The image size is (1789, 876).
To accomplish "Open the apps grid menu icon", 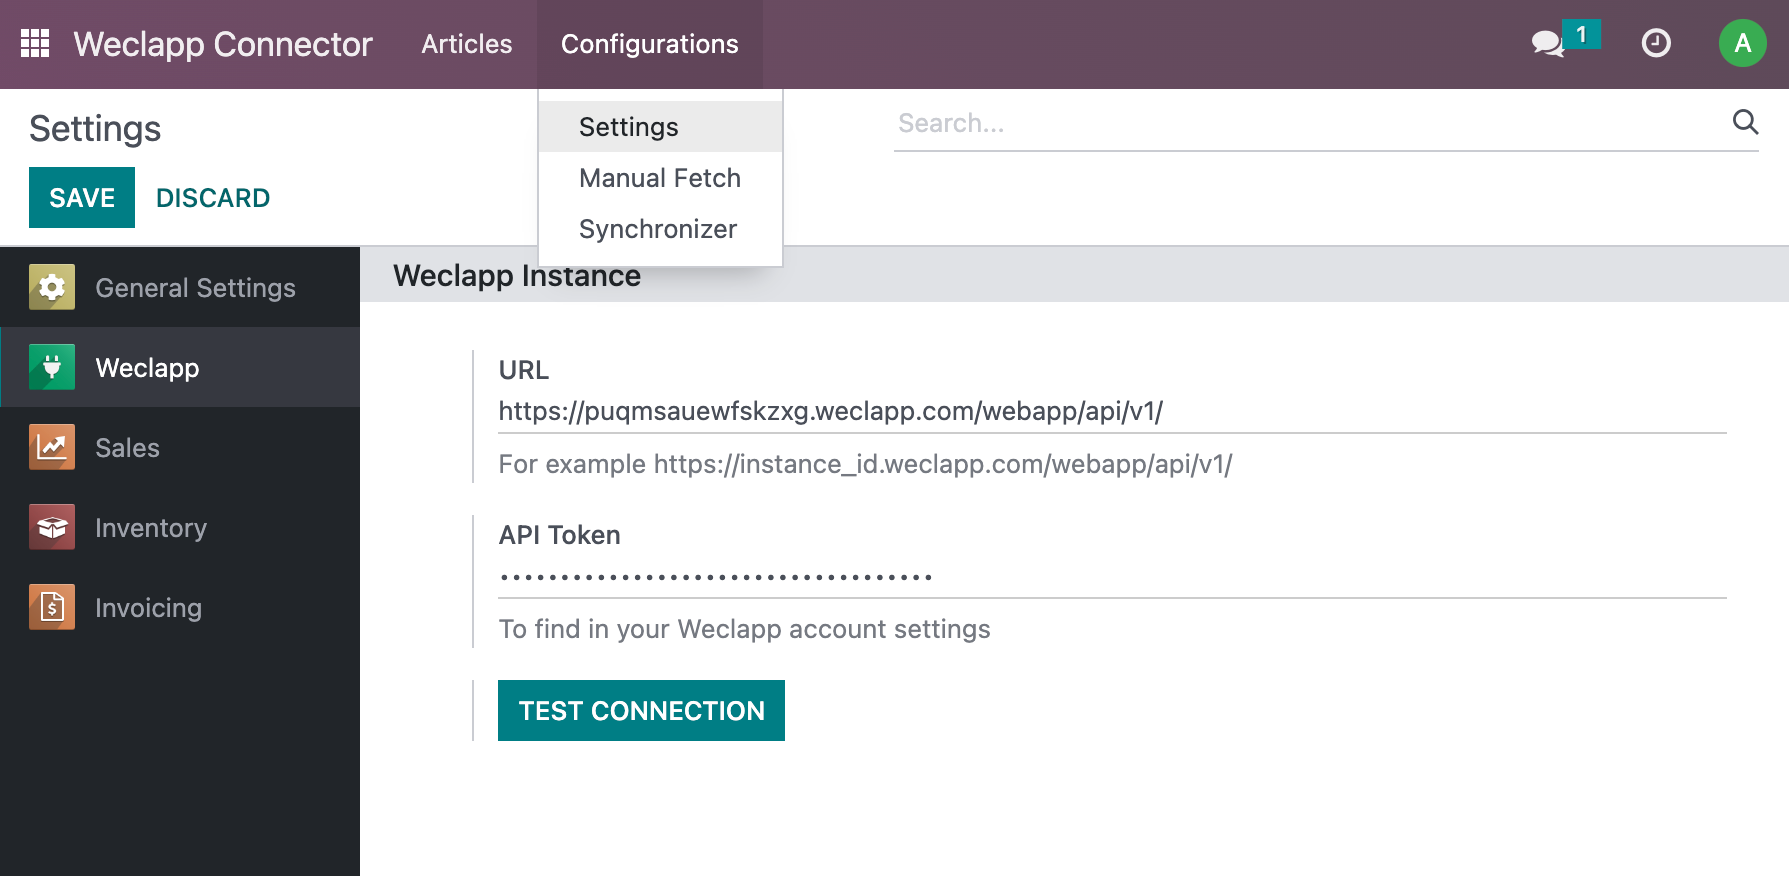I will (35, 43).
